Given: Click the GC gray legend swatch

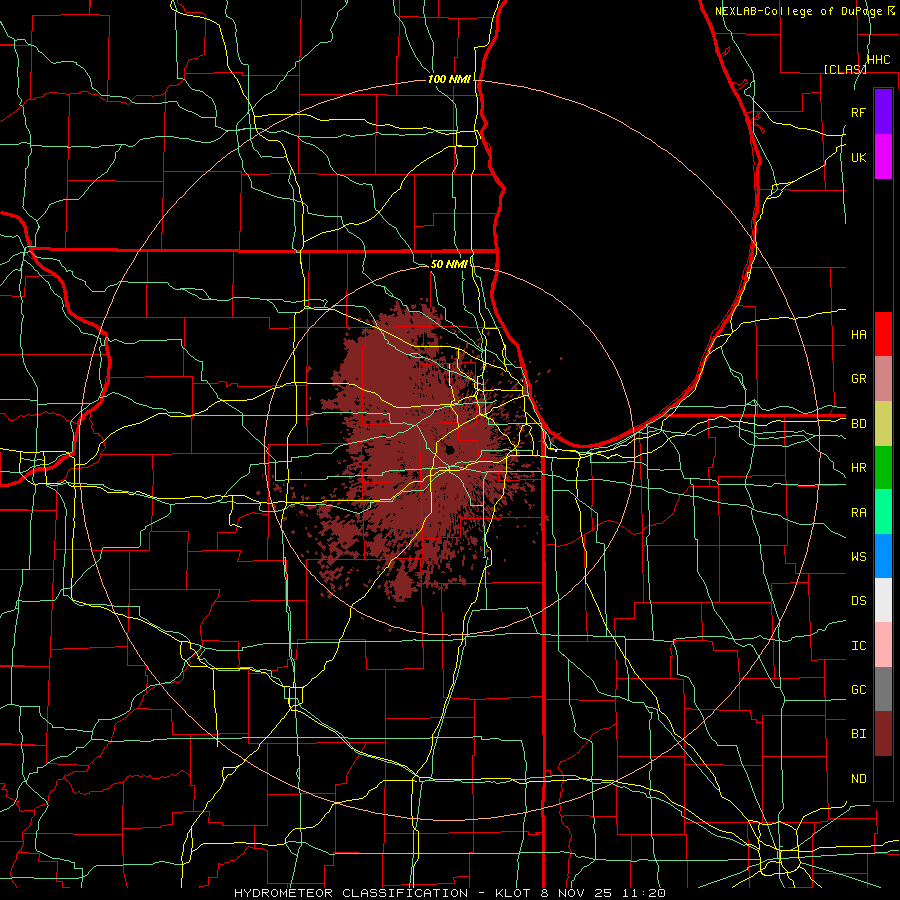Looking at the screenshot, I should point(883,689).
